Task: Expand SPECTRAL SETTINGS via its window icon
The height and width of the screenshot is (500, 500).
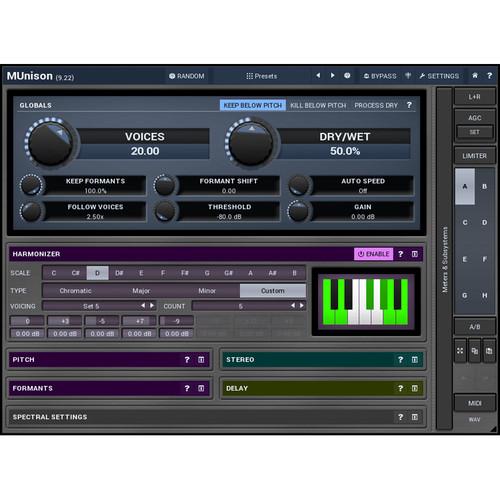Action: [x=415, y=417]
